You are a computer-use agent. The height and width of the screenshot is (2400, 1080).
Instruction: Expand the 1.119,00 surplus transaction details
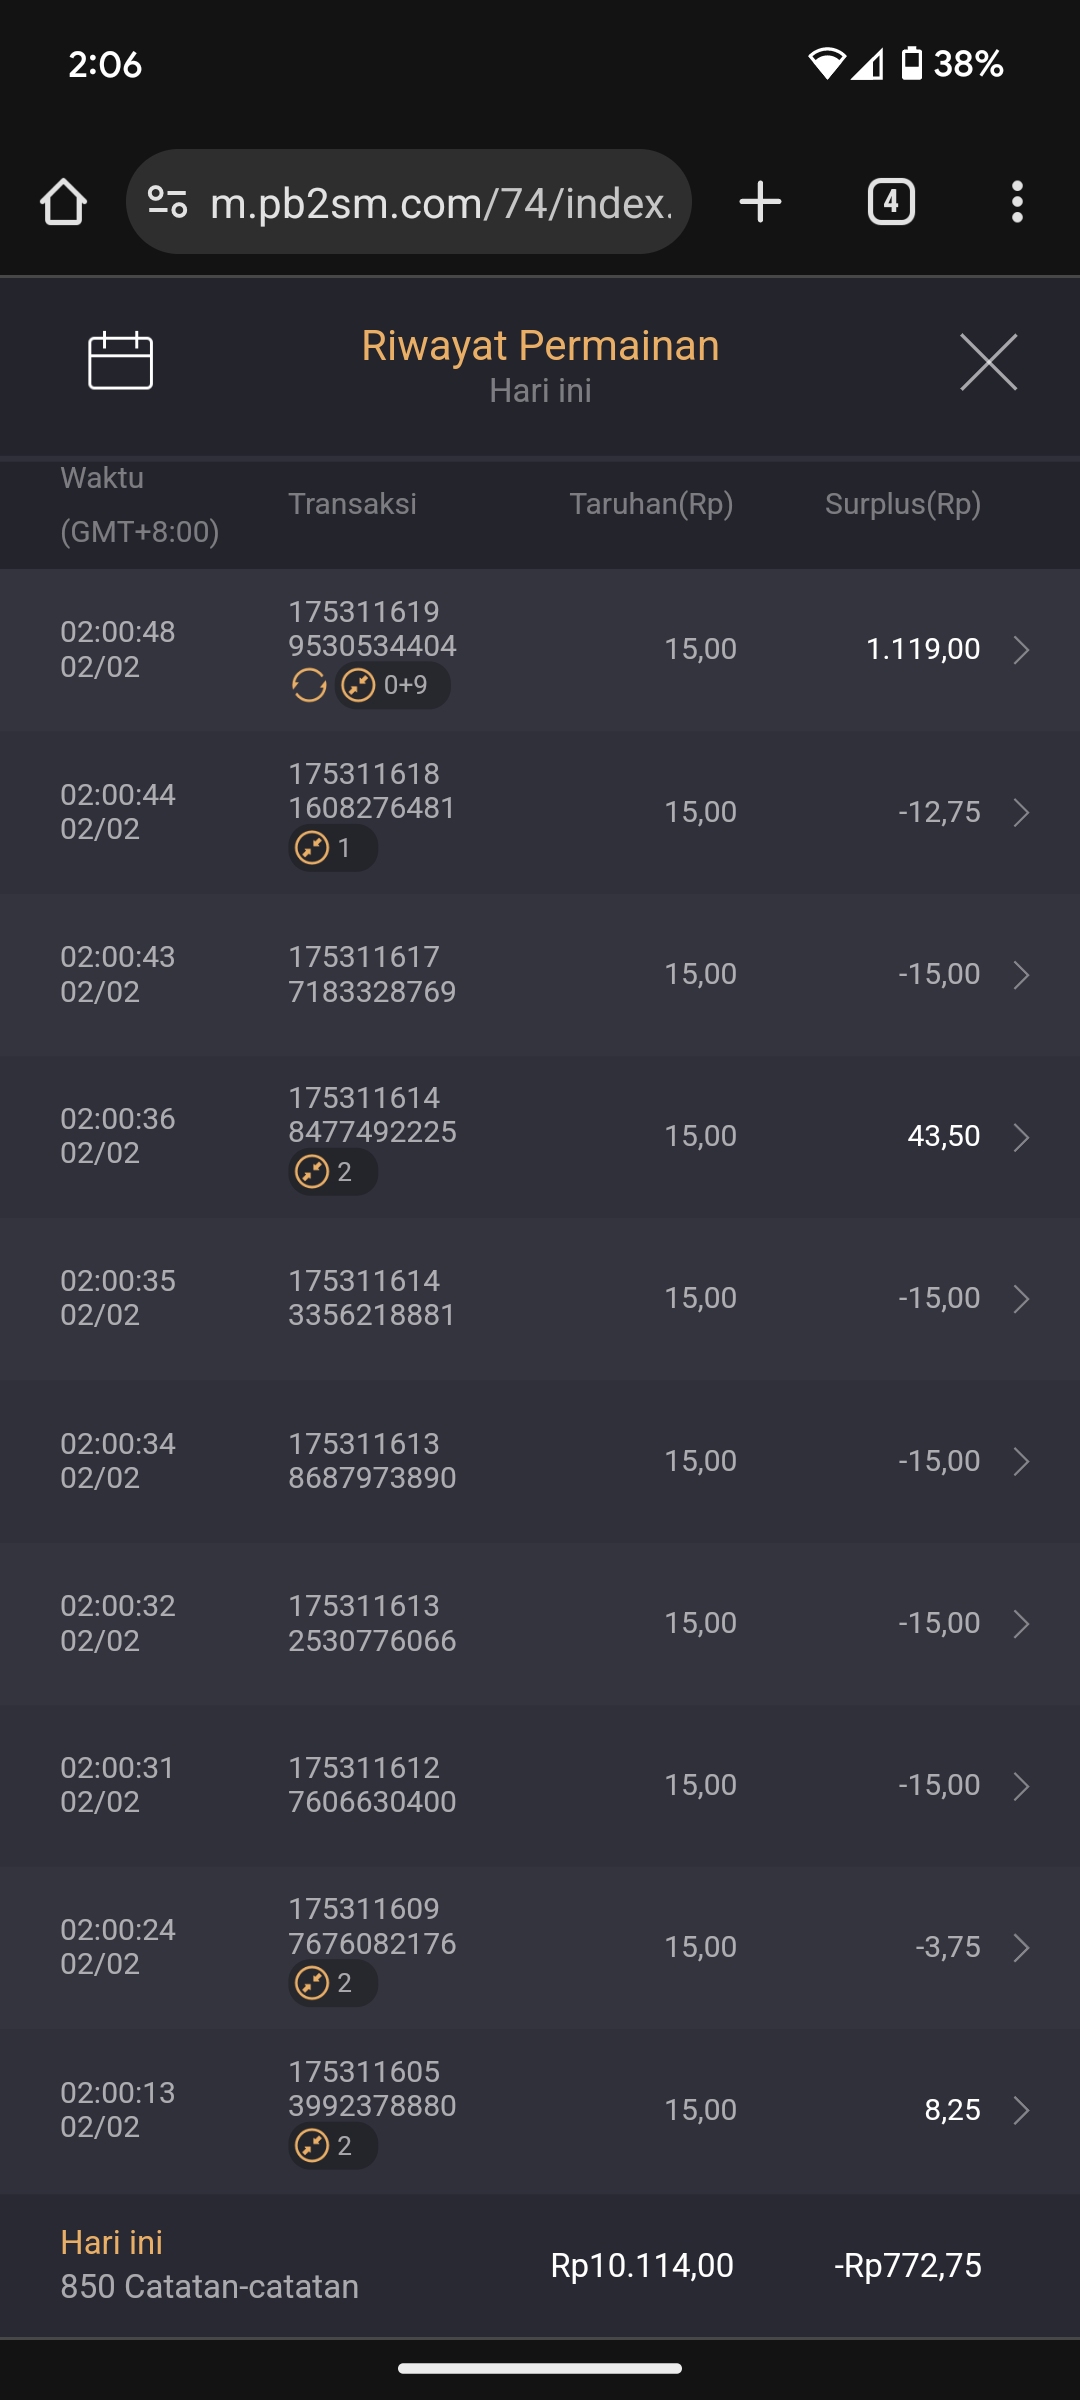click(x=1021, y=650)
